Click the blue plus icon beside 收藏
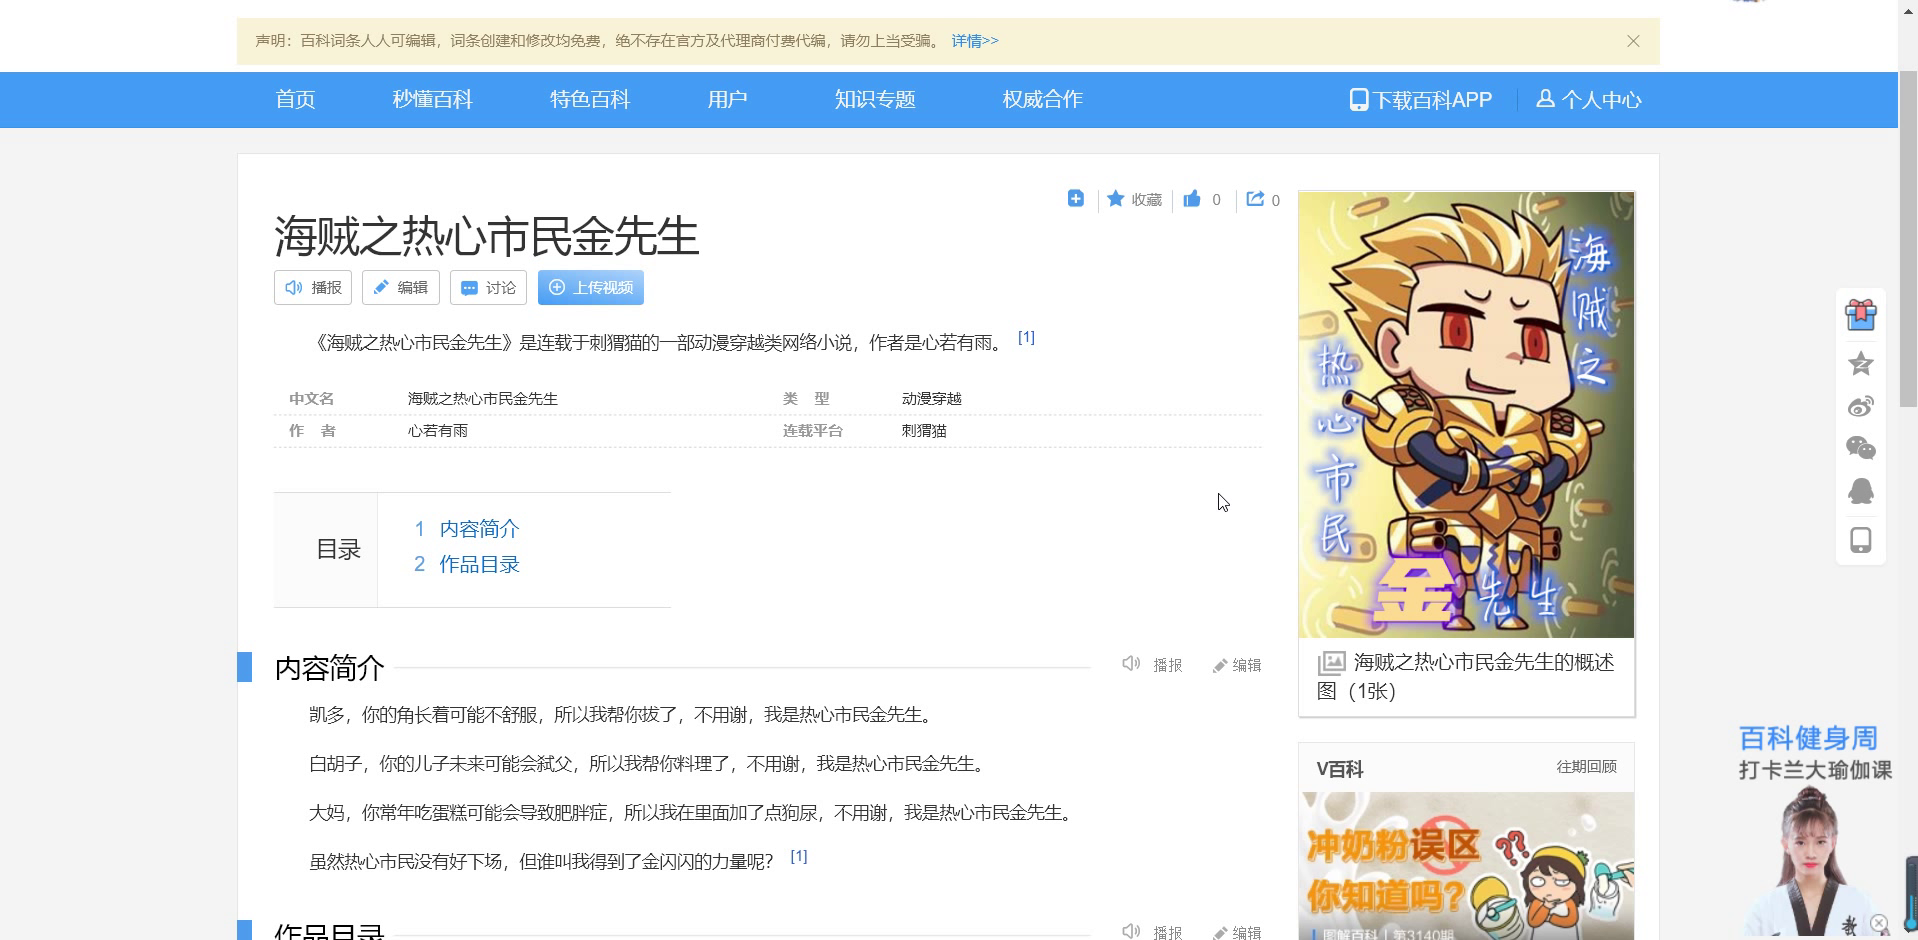This screenshot has width=1918, height=940. tap(1075, 199)
